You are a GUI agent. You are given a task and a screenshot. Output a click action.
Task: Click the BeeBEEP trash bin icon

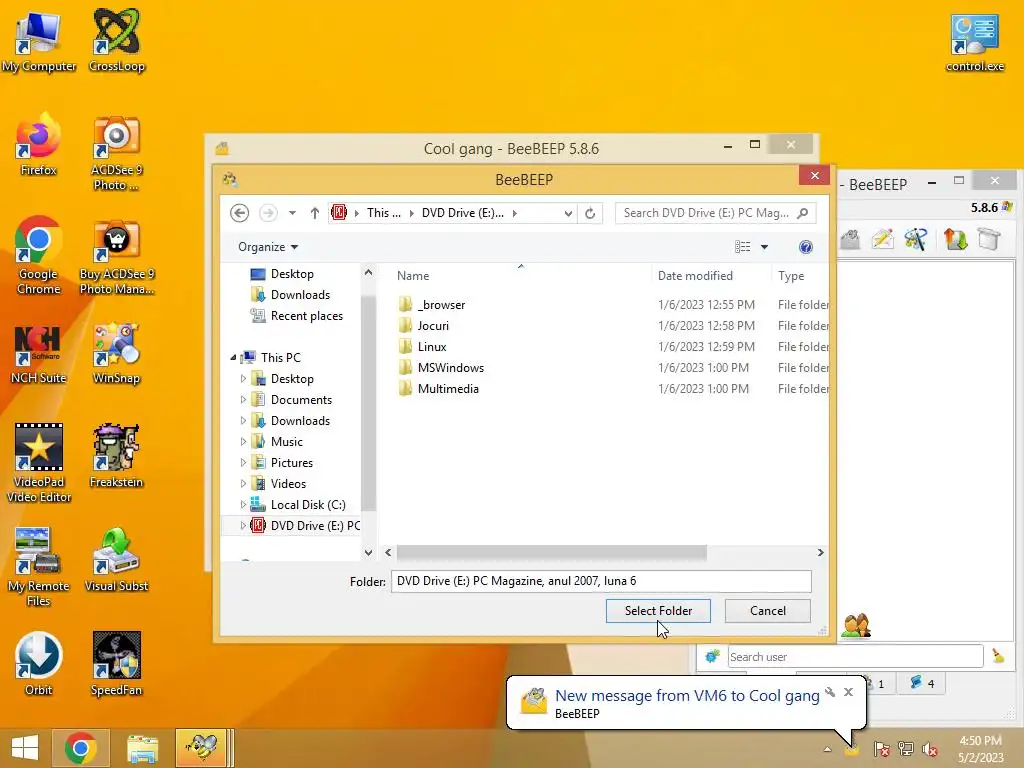coord(989,239)
